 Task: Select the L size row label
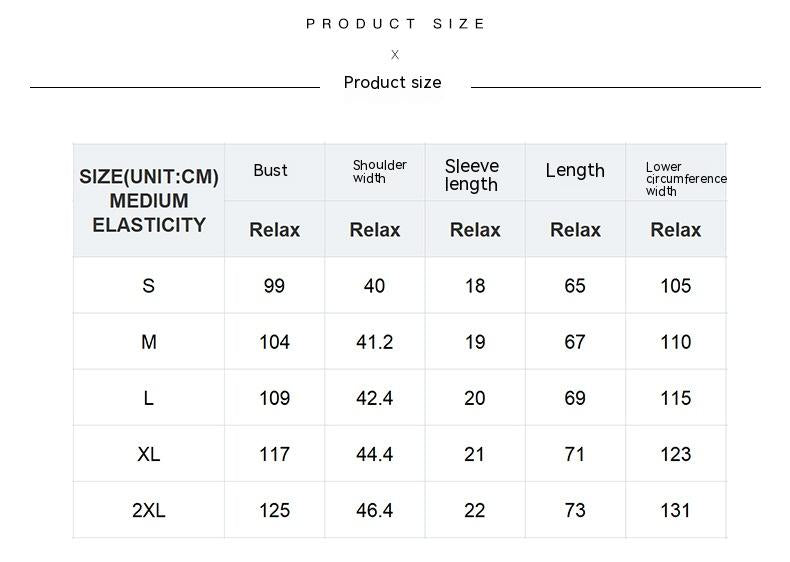pos(148,398)
